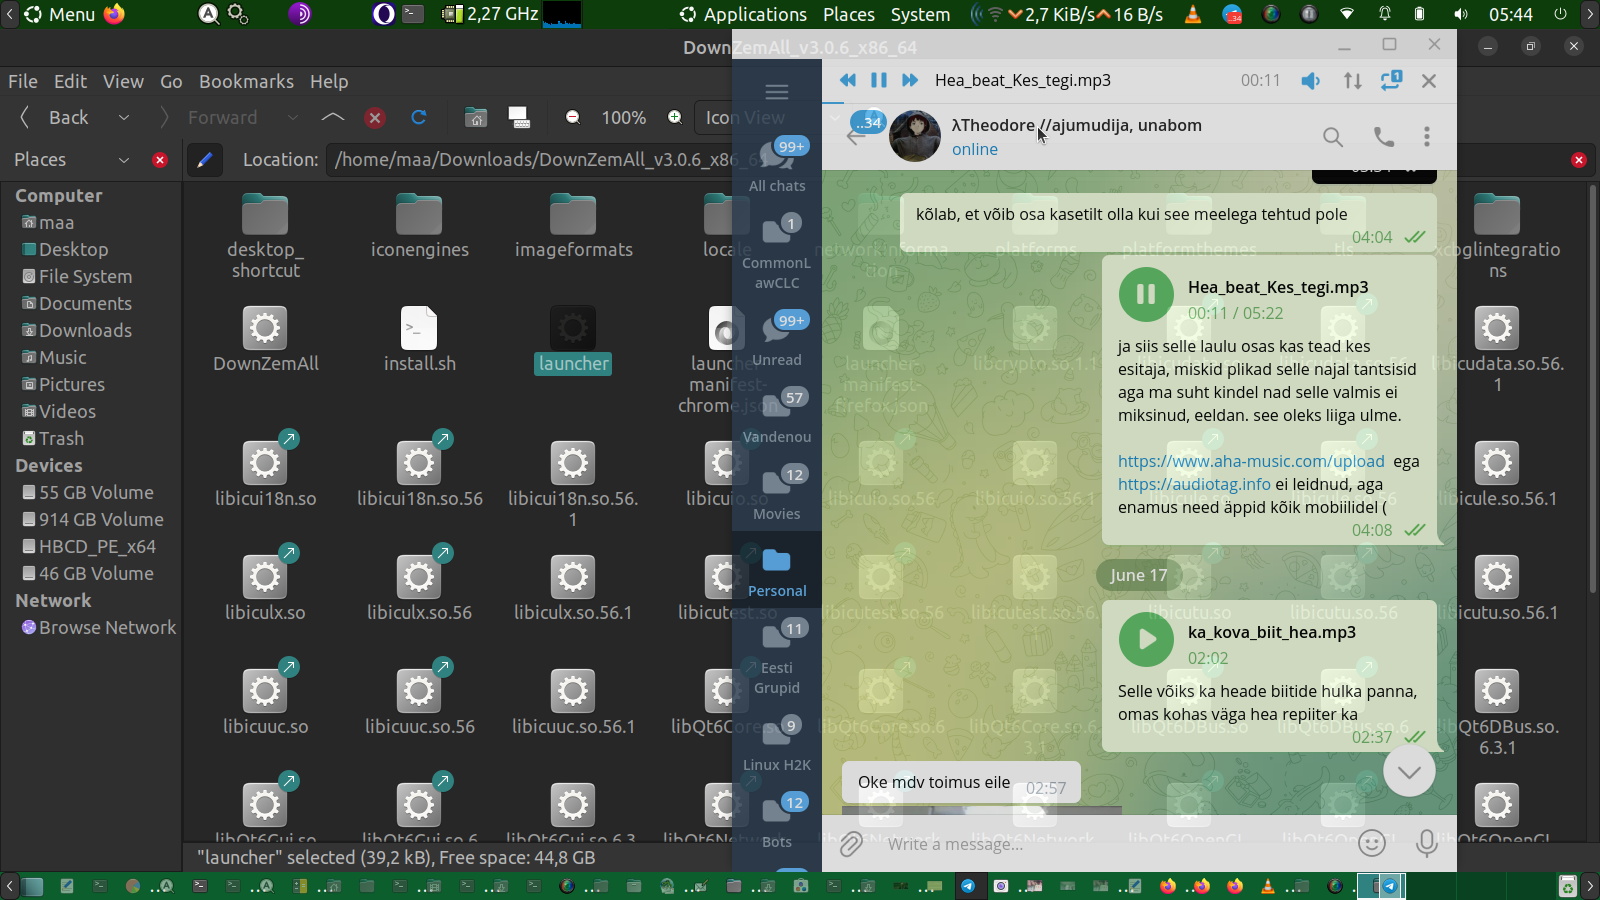This screenshot has height=900, width=1600.
Task: Toggle playback order arrows icon
Action: (x=1352, y=81)
